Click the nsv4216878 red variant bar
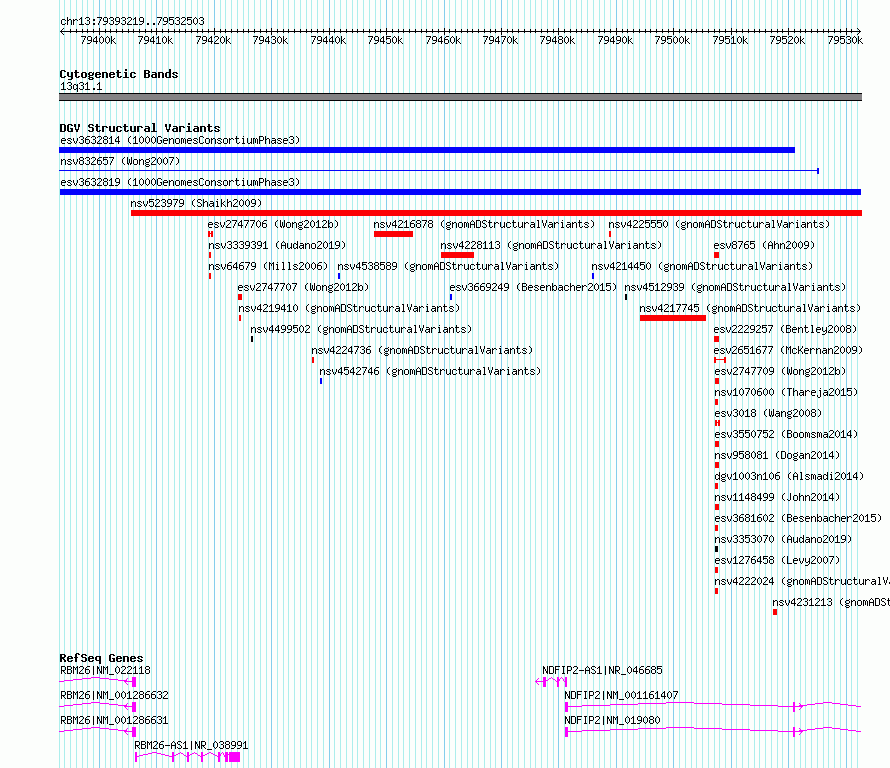This screenshot has height=768, width=890. (393, 234)
